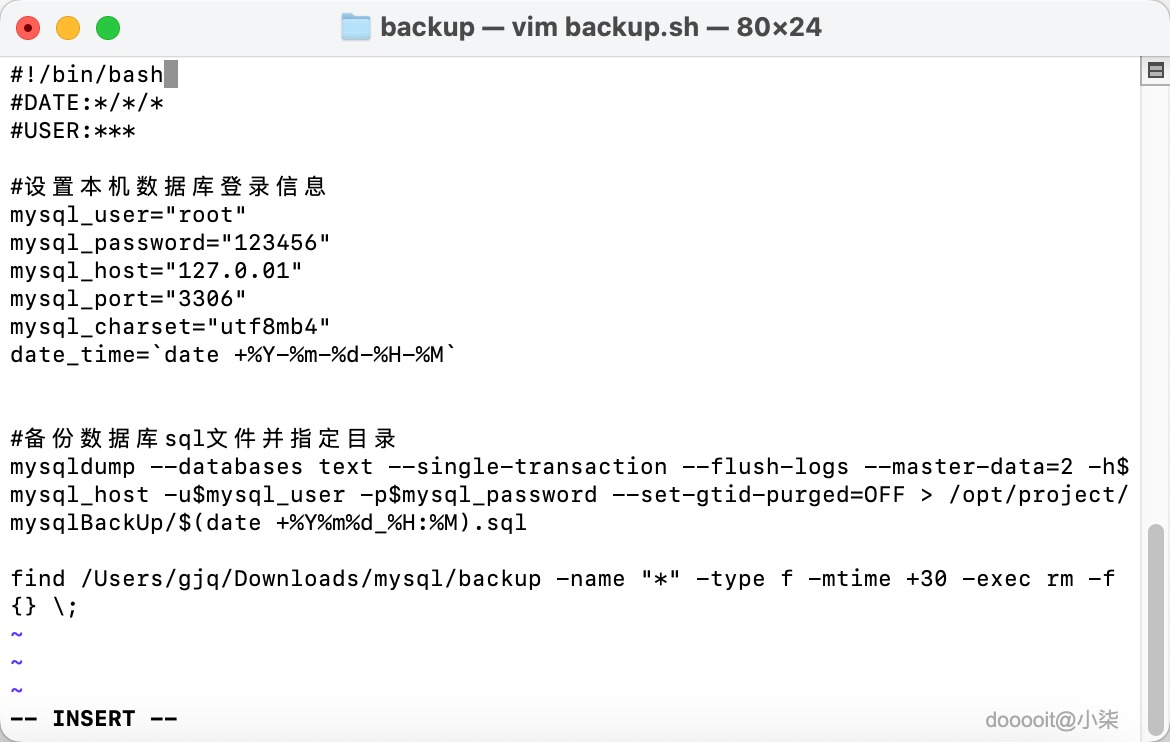
Task: Click the split pane icon above scrollbar
Action: pyautogui.click(x=1155, y=70)
